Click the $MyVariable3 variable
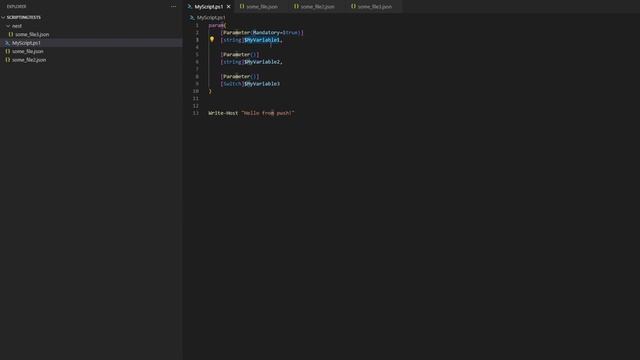Screen dimensions: 640x360 [262, 84]
